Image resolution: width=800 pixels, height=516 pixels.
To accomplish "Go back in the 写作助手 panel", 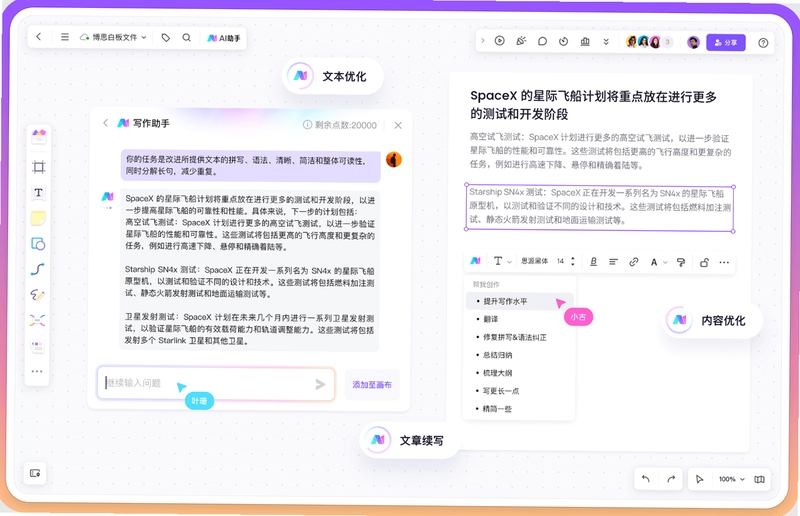I will 105,123.
